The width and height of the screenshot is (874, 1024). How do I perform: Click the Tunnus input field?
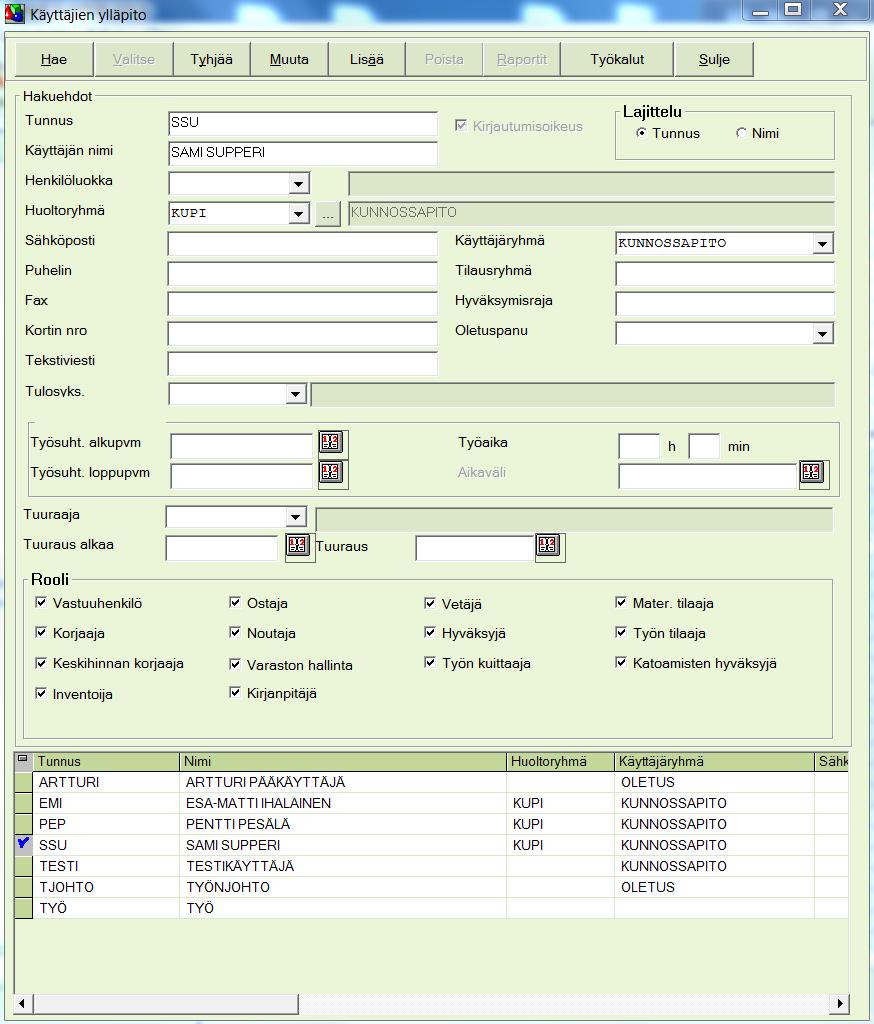[302, 123]
